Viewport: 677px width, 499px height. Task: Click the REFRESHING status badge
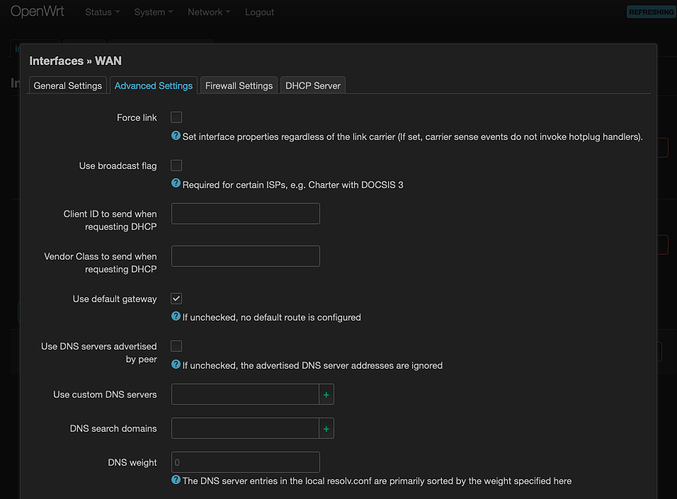click(651, 12)
